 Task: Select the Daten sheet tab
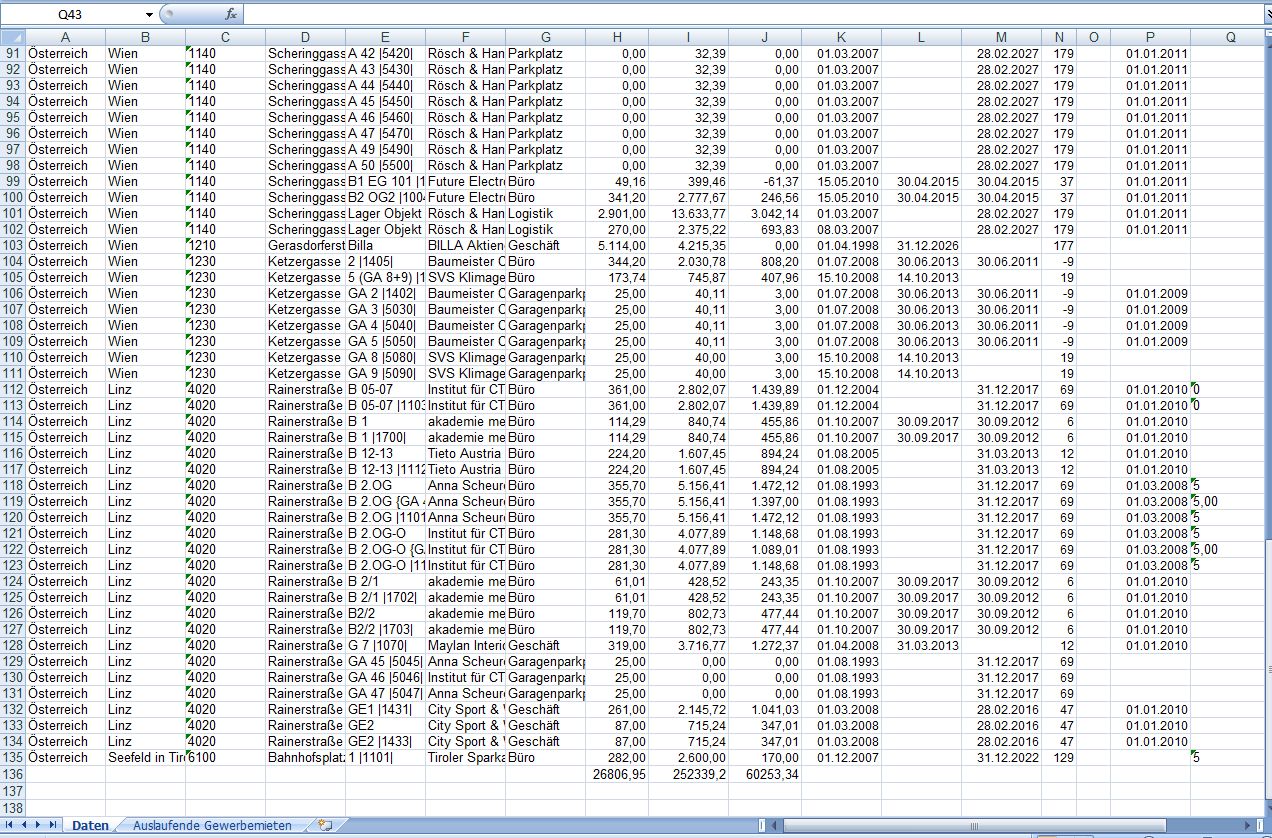(x=90, y=825)
